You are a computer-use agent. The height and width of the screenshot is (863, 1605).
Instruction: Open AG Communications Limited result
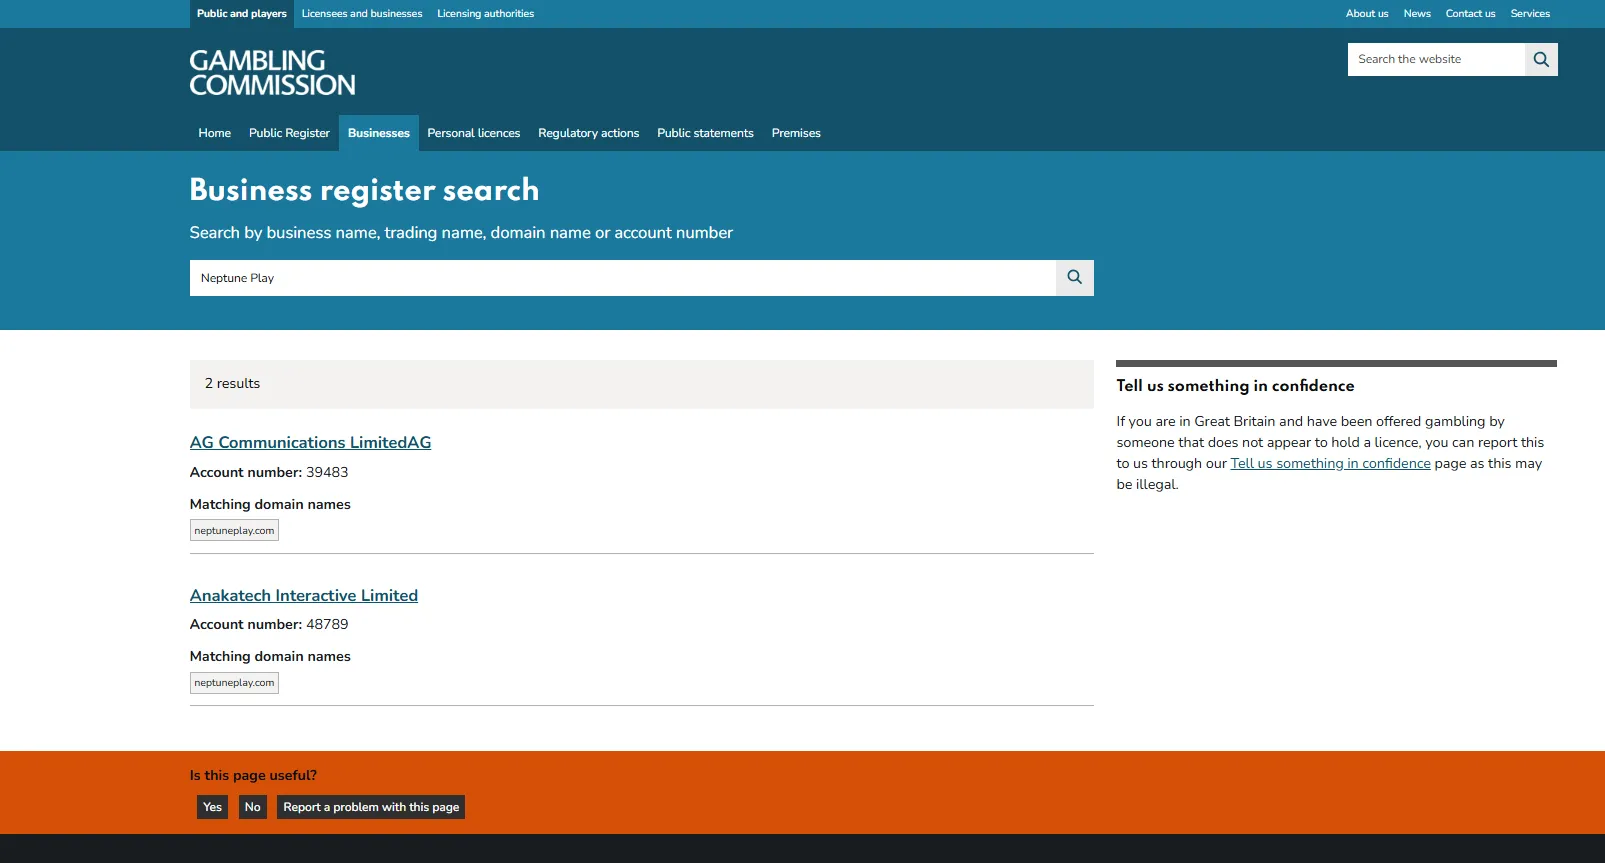coord(311,442)
